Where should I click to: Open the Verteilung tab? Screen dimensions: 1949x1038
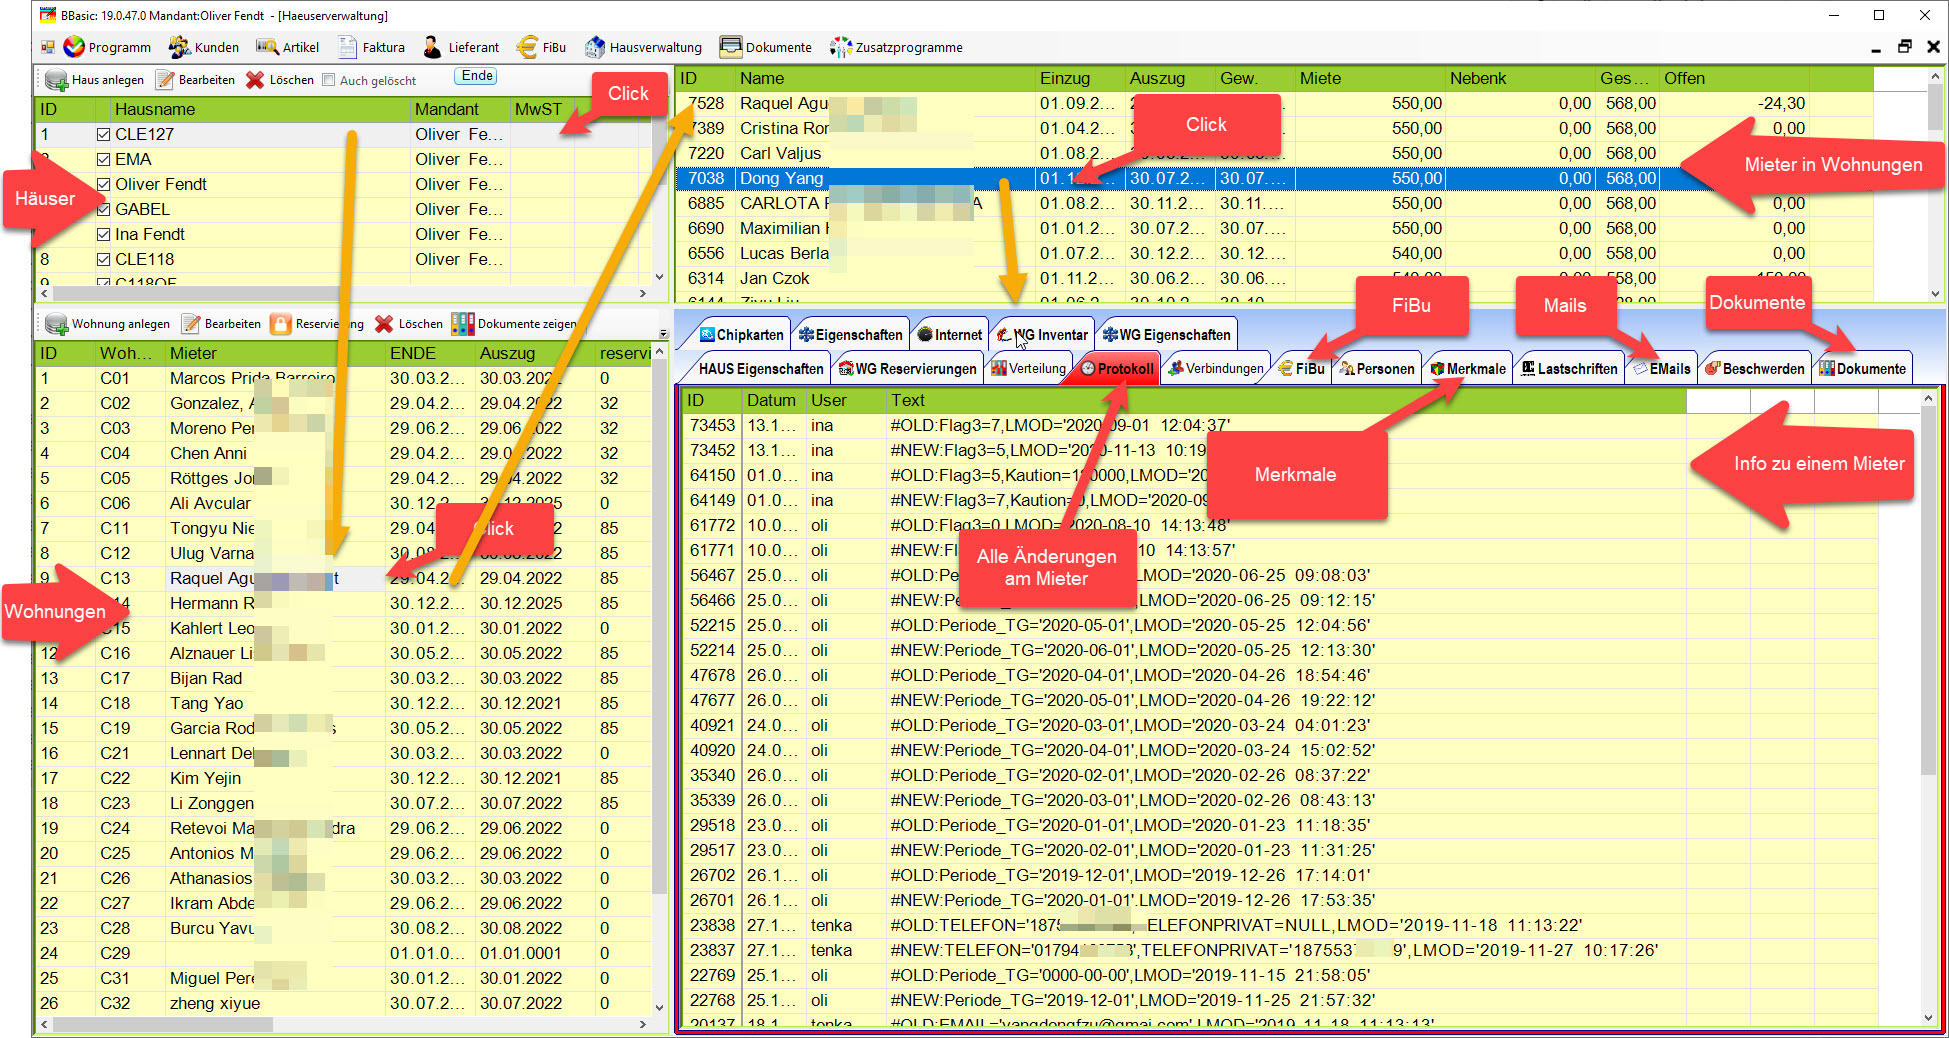(1029, 369)
